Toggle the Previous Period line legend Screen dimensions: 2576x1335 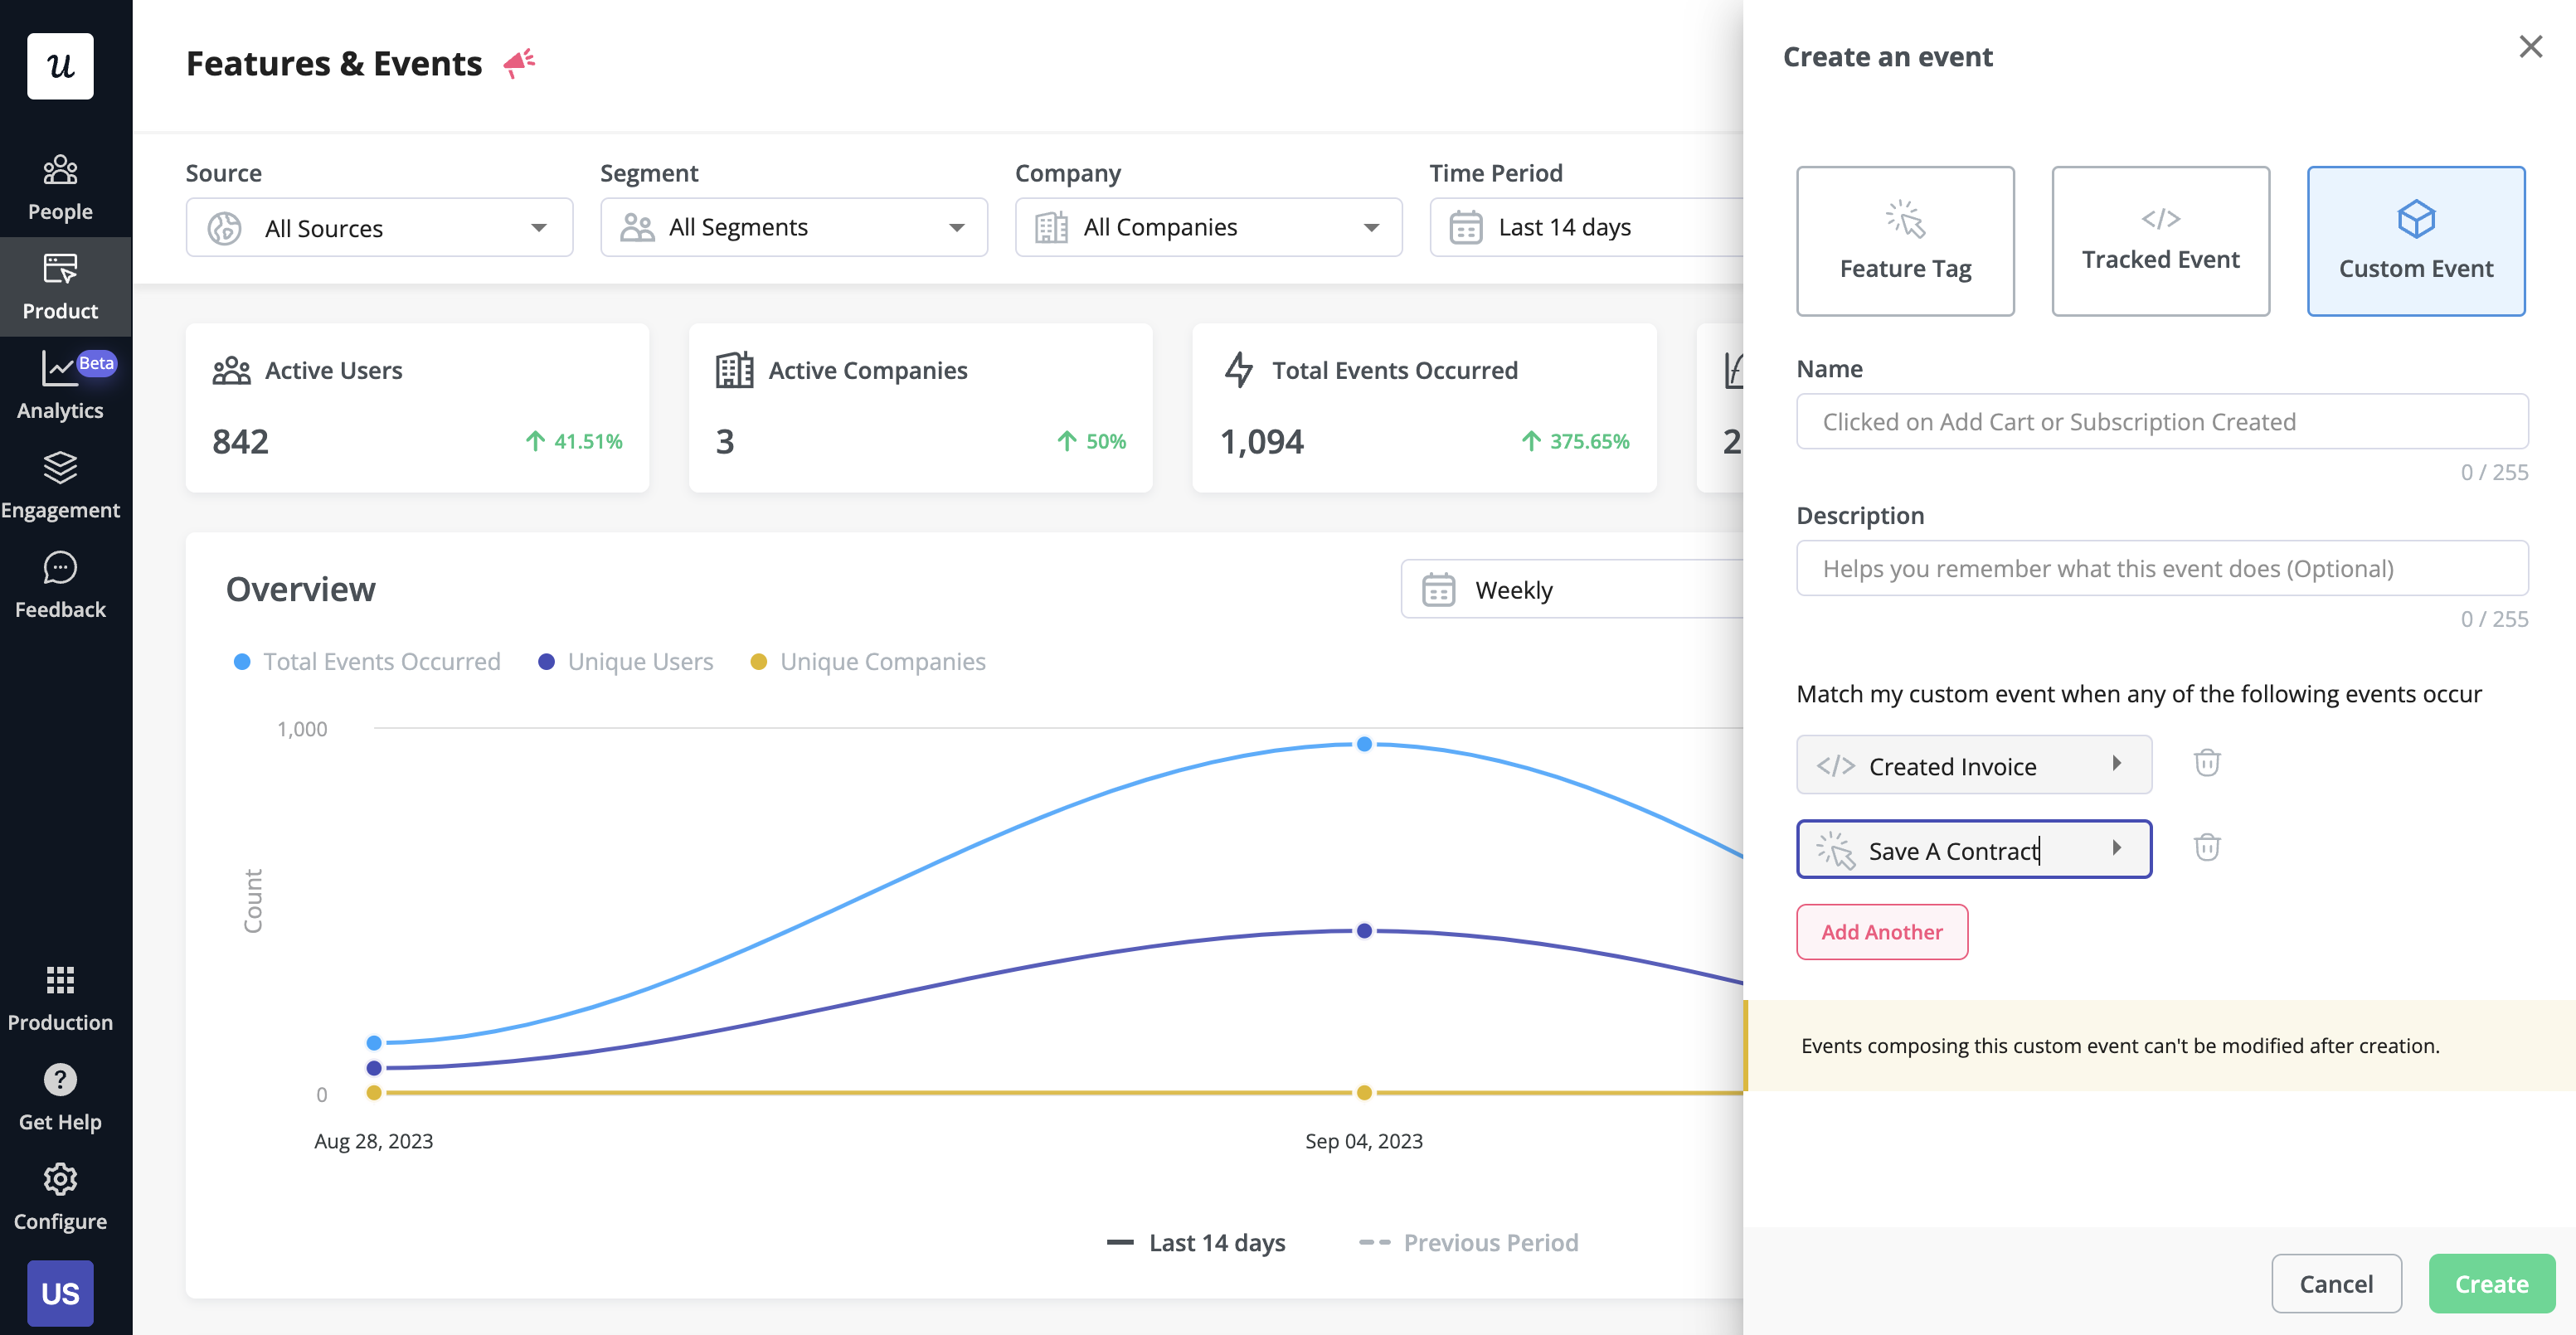(1469, 1243)
